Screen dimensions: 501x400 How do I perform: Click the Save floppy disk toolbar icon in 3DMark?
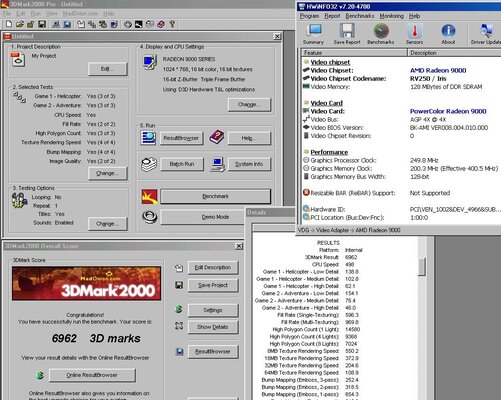point(42,24)
